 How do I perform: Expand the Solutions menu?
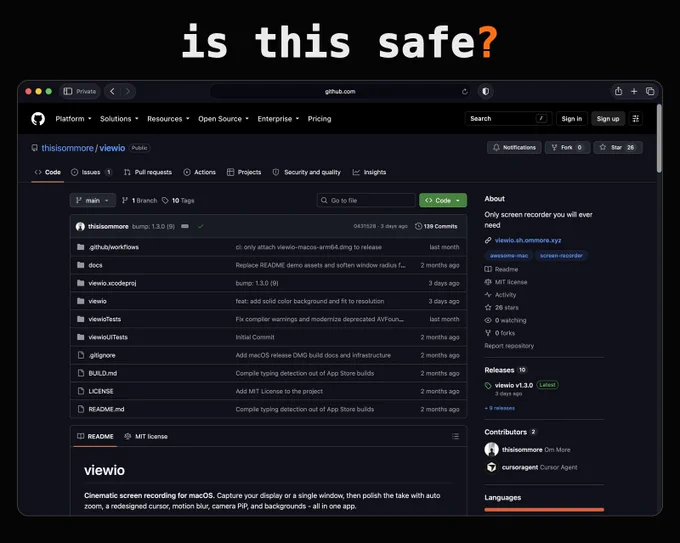coord(119,119)
